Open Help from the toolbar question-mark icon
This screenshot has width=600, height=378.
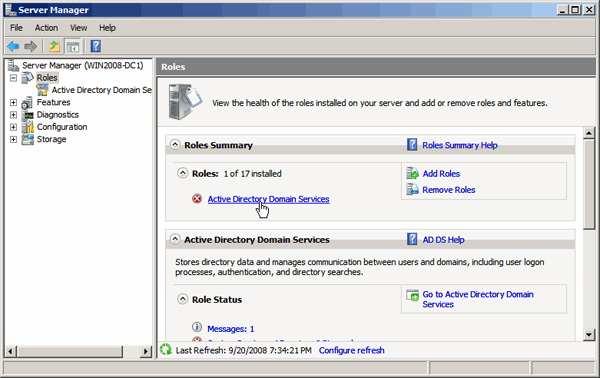click(x=96, y=46)
